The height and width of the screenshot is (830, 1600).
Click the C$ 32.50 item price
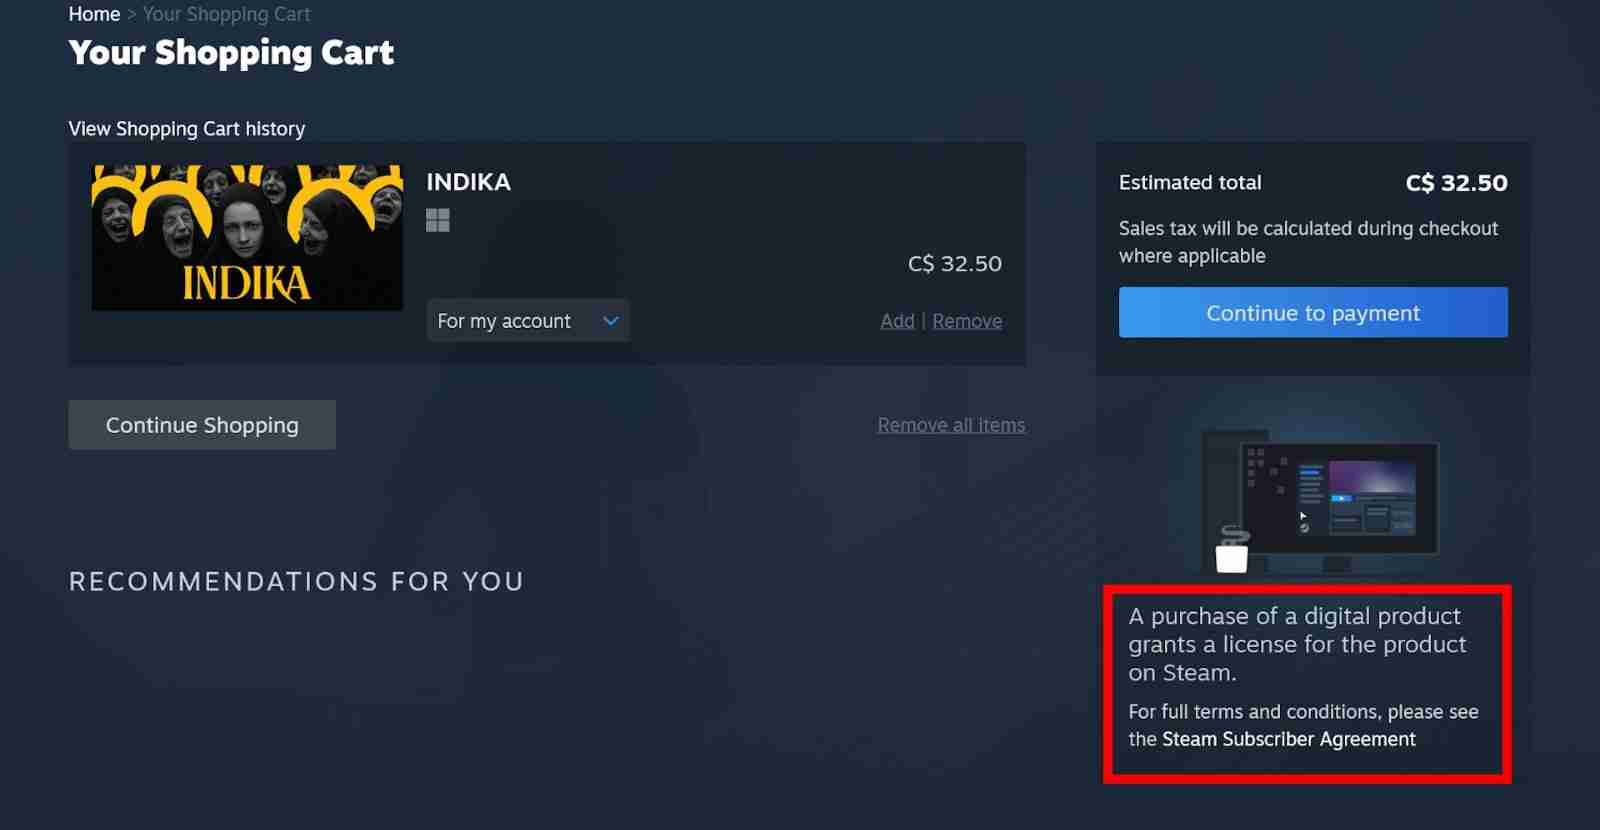point(955,264)
